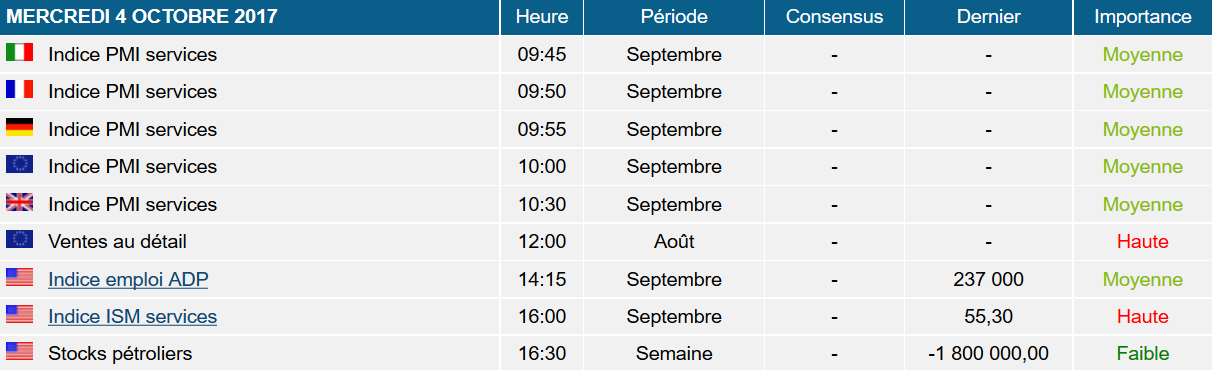
Task: Click the Italian flag icon
Action: [20, 52]
